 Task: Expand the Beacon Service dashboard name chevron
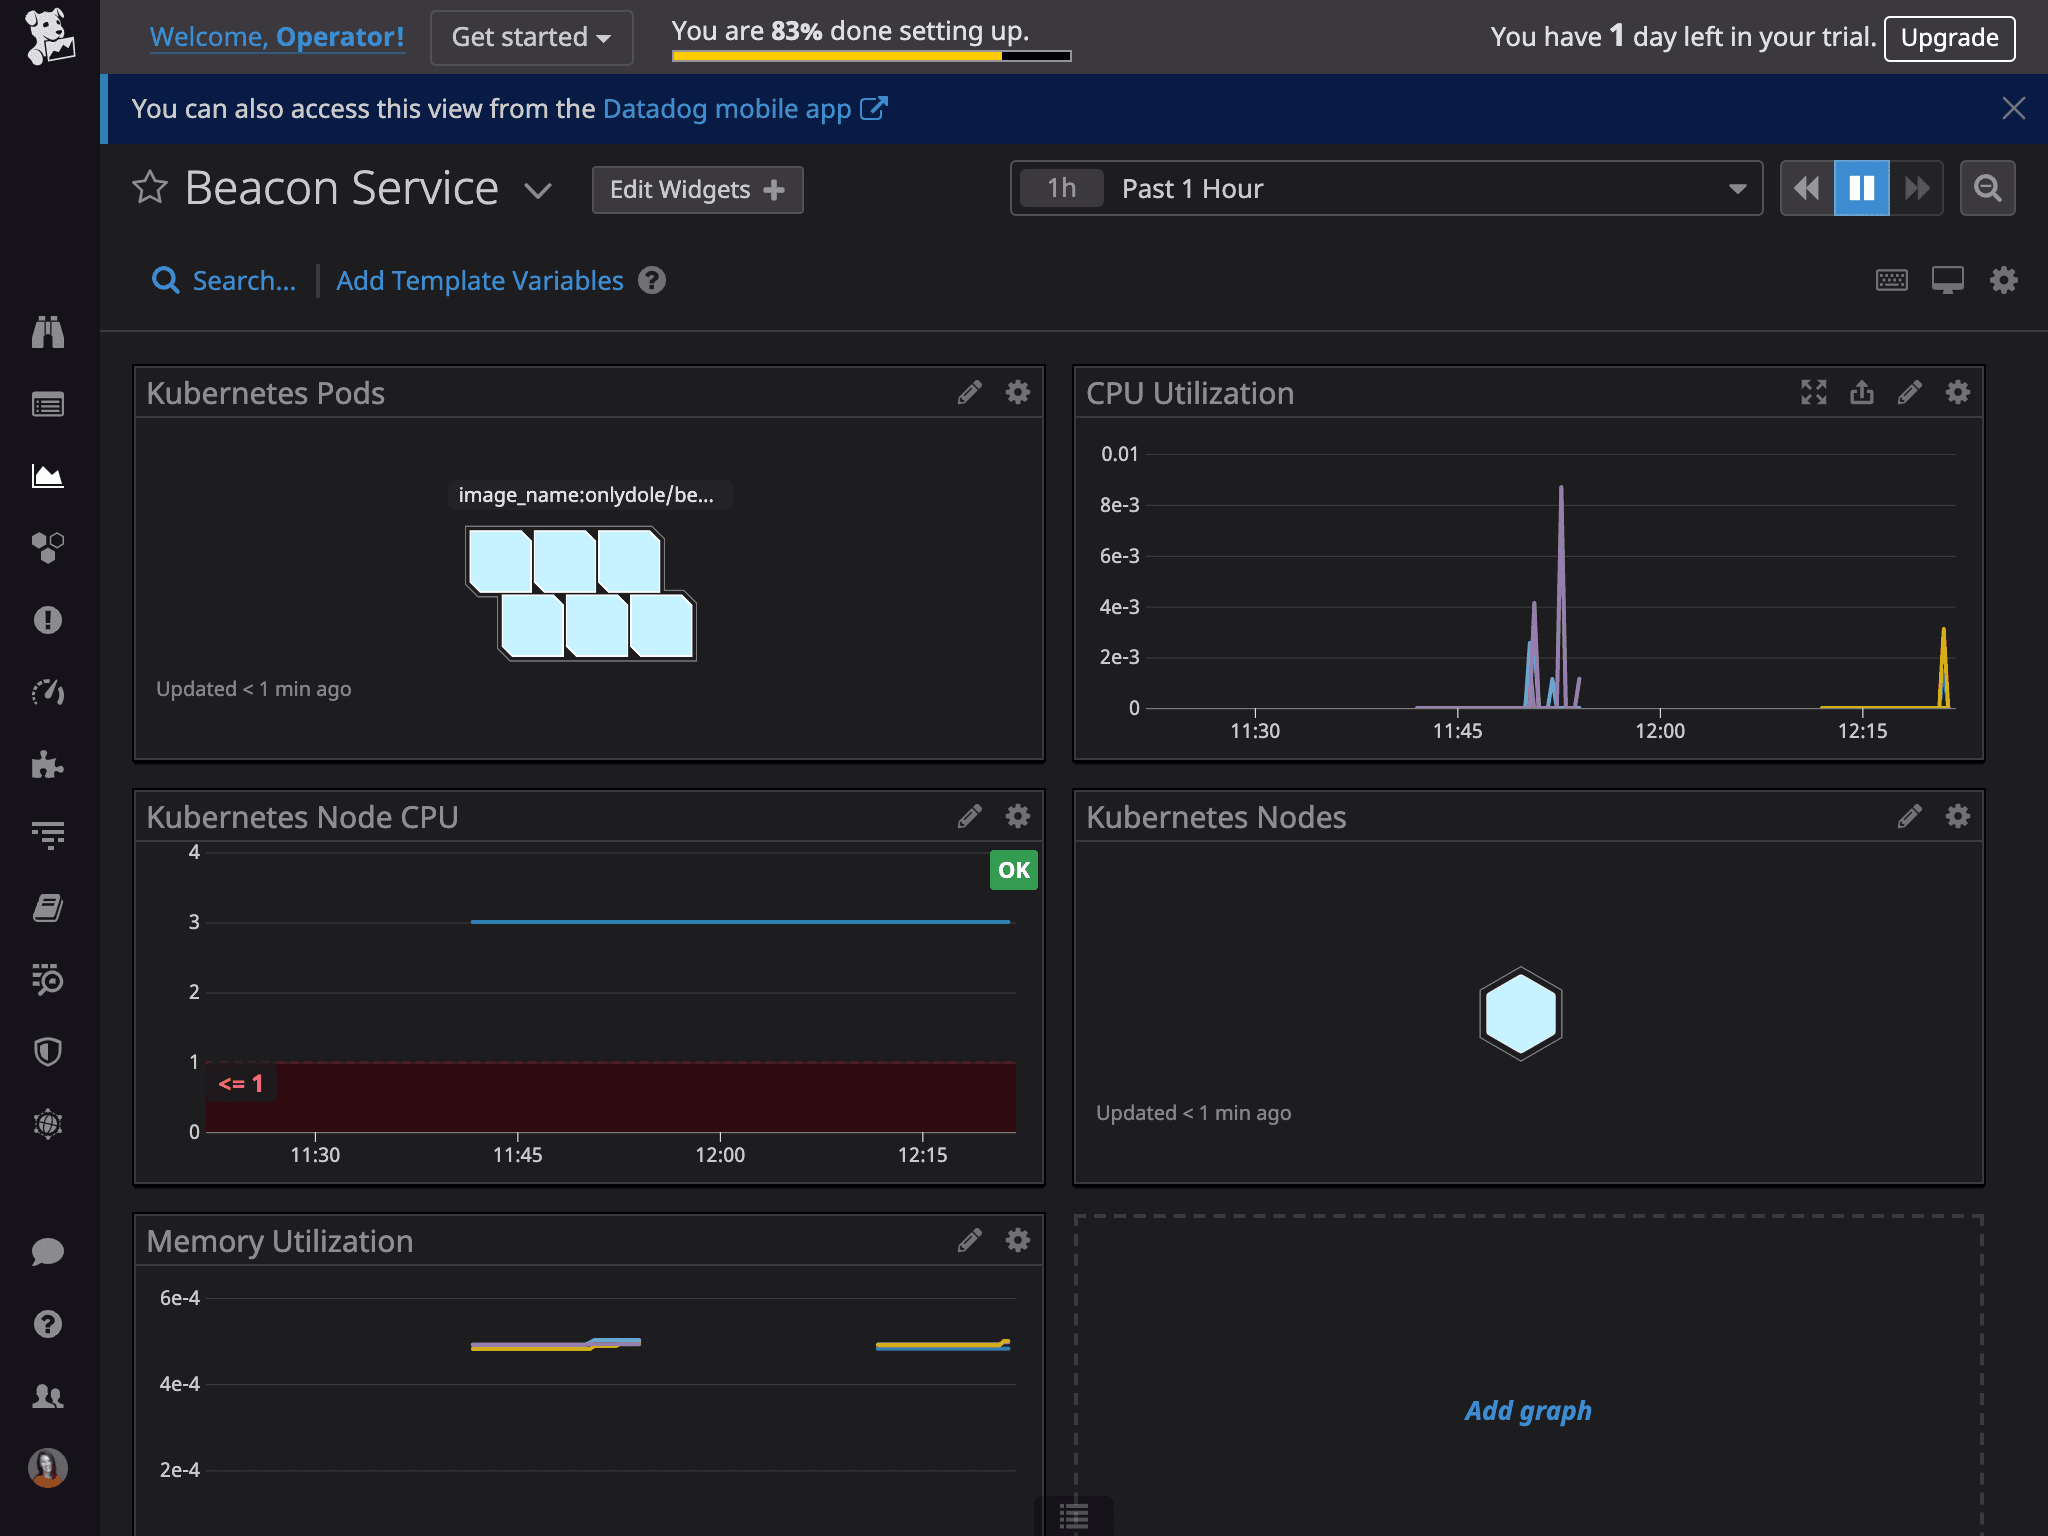pos(537,192)
